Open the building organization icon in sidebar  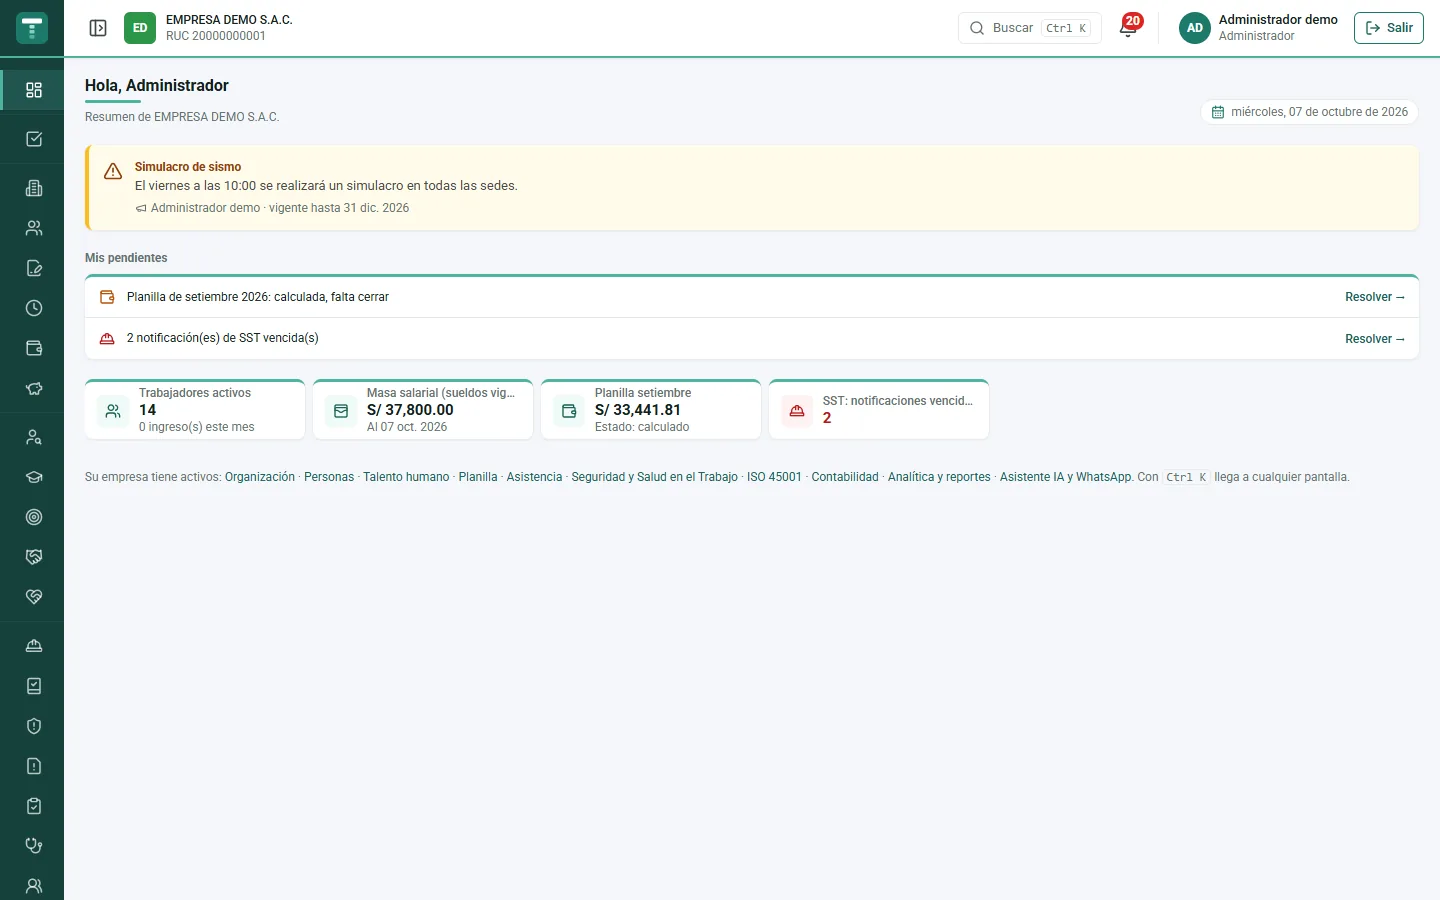tap(34, 188)
